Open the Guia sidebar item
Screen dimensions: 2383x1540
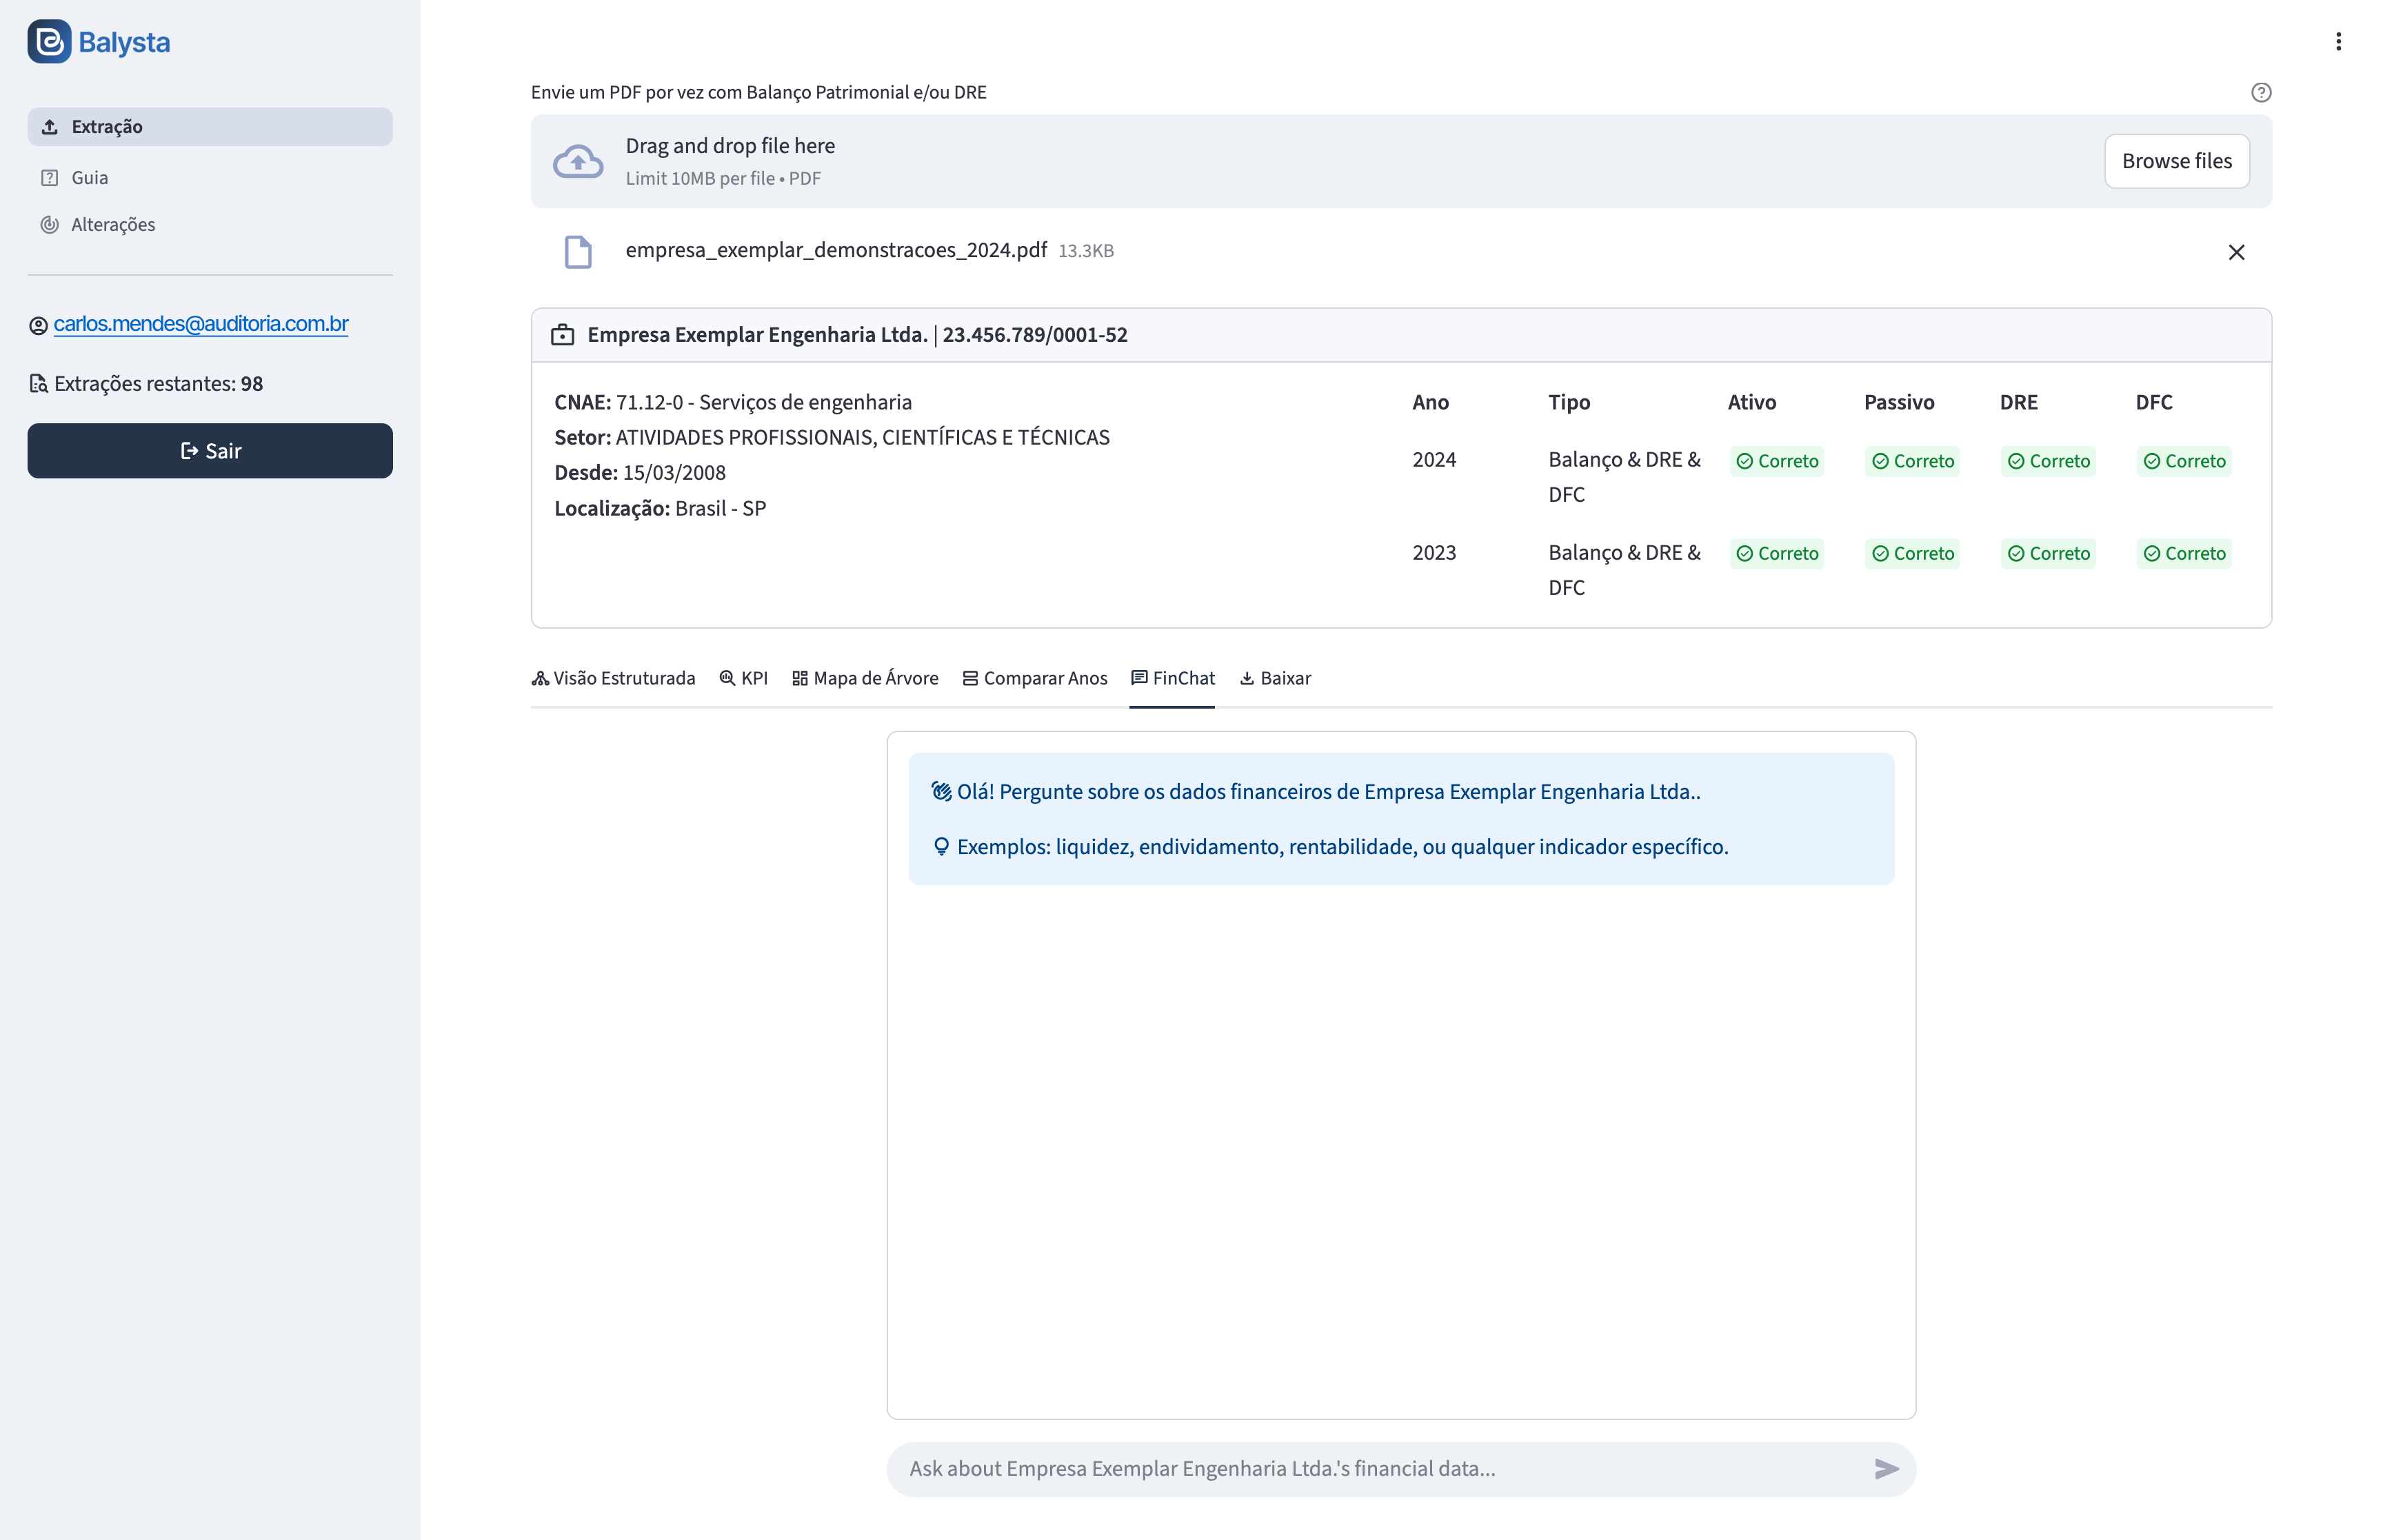coord(210,177)
